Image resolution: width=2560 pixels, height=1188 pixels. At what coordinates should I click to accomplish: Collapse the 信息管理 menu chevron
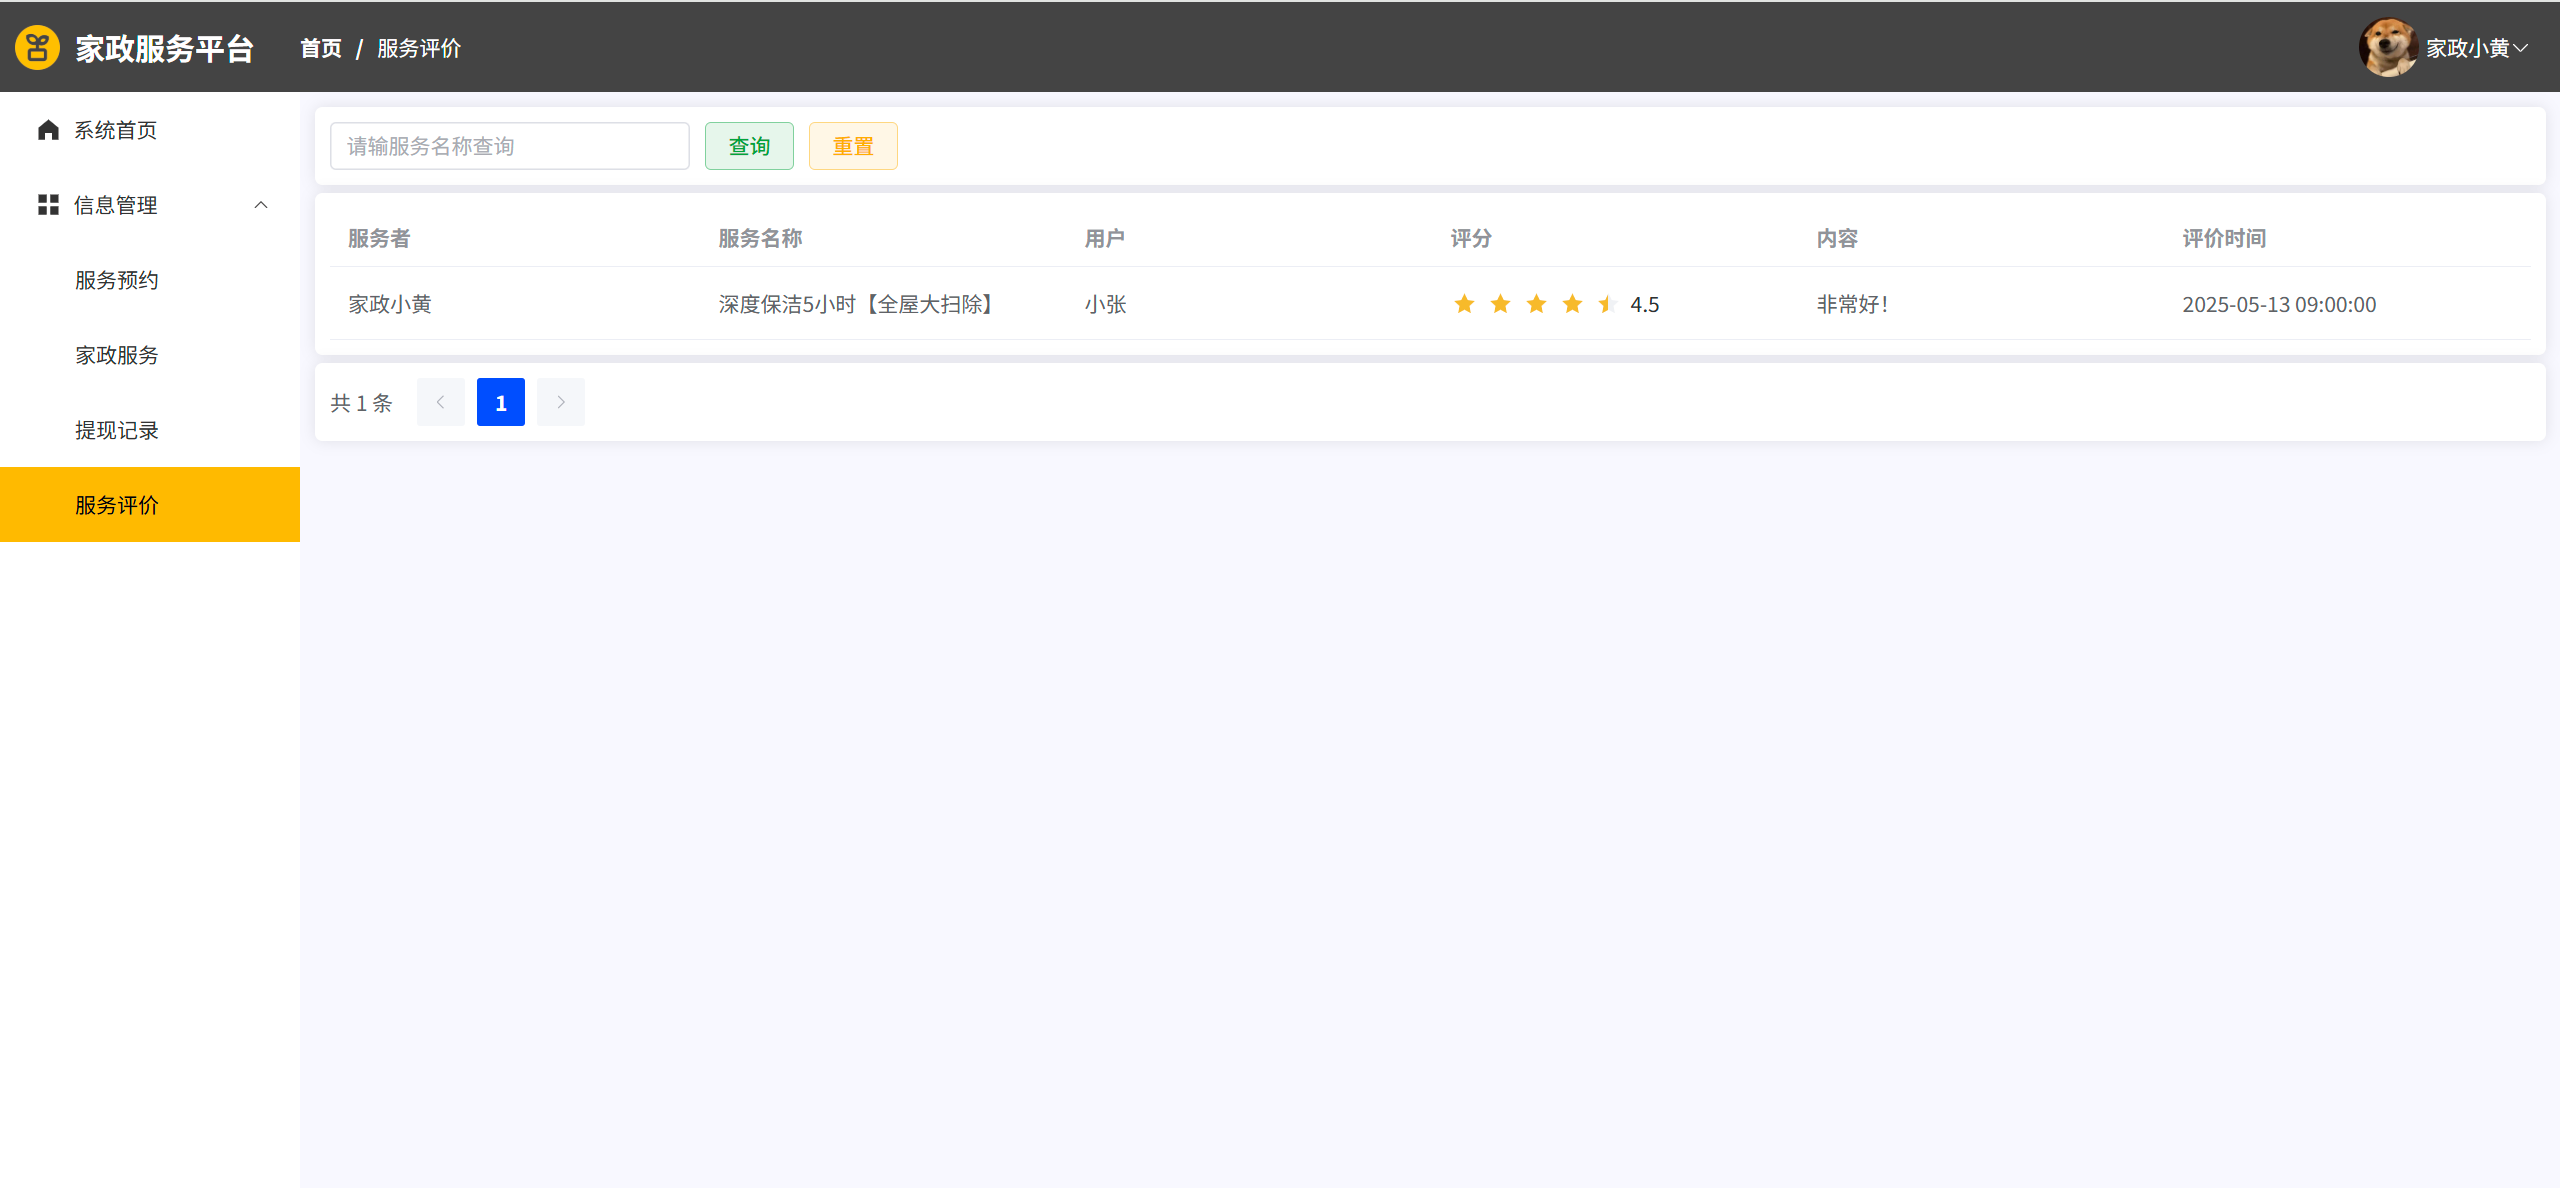[261, 205]
